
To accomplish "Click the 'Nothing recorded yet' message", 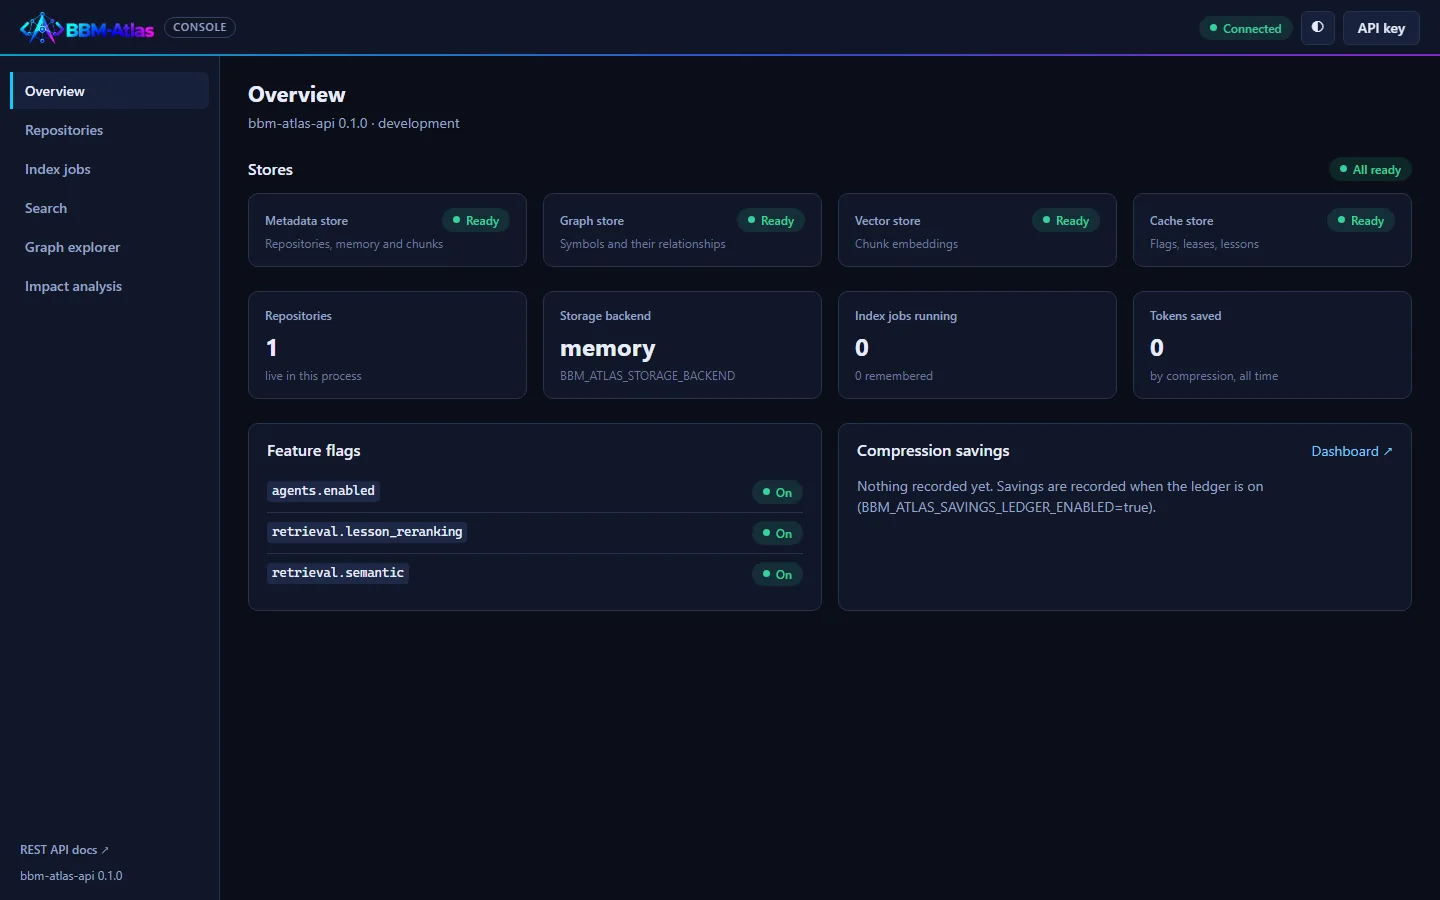I will pyautogui.click(x=1060, y=497).
